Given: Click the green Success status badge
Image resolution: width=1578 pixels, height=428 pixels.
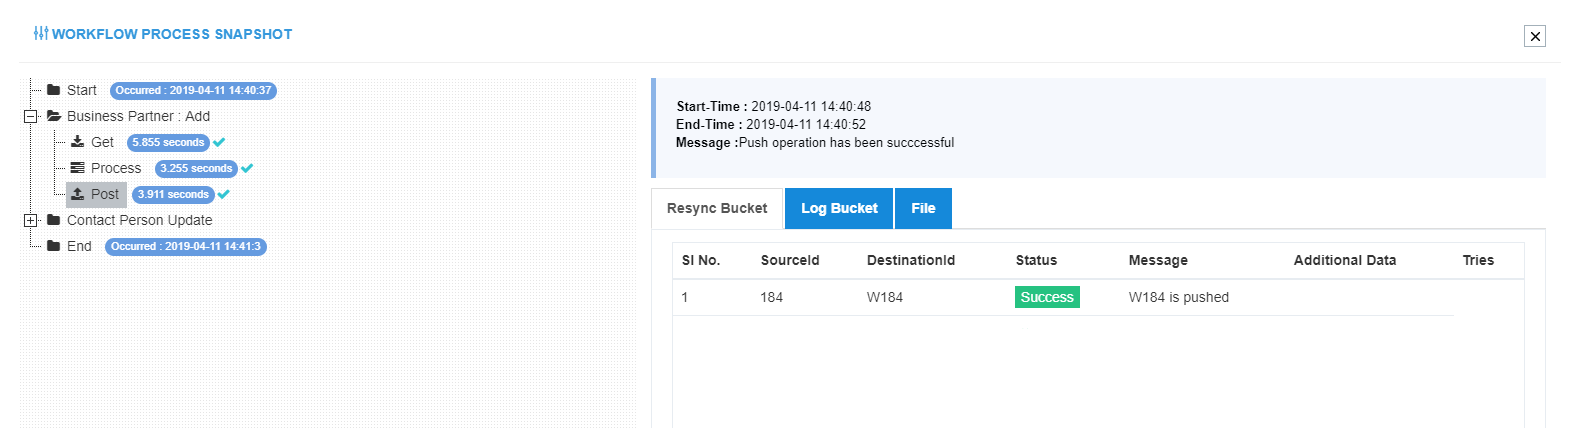Looking at the screenshot, I should click(x=1047, y=297).
